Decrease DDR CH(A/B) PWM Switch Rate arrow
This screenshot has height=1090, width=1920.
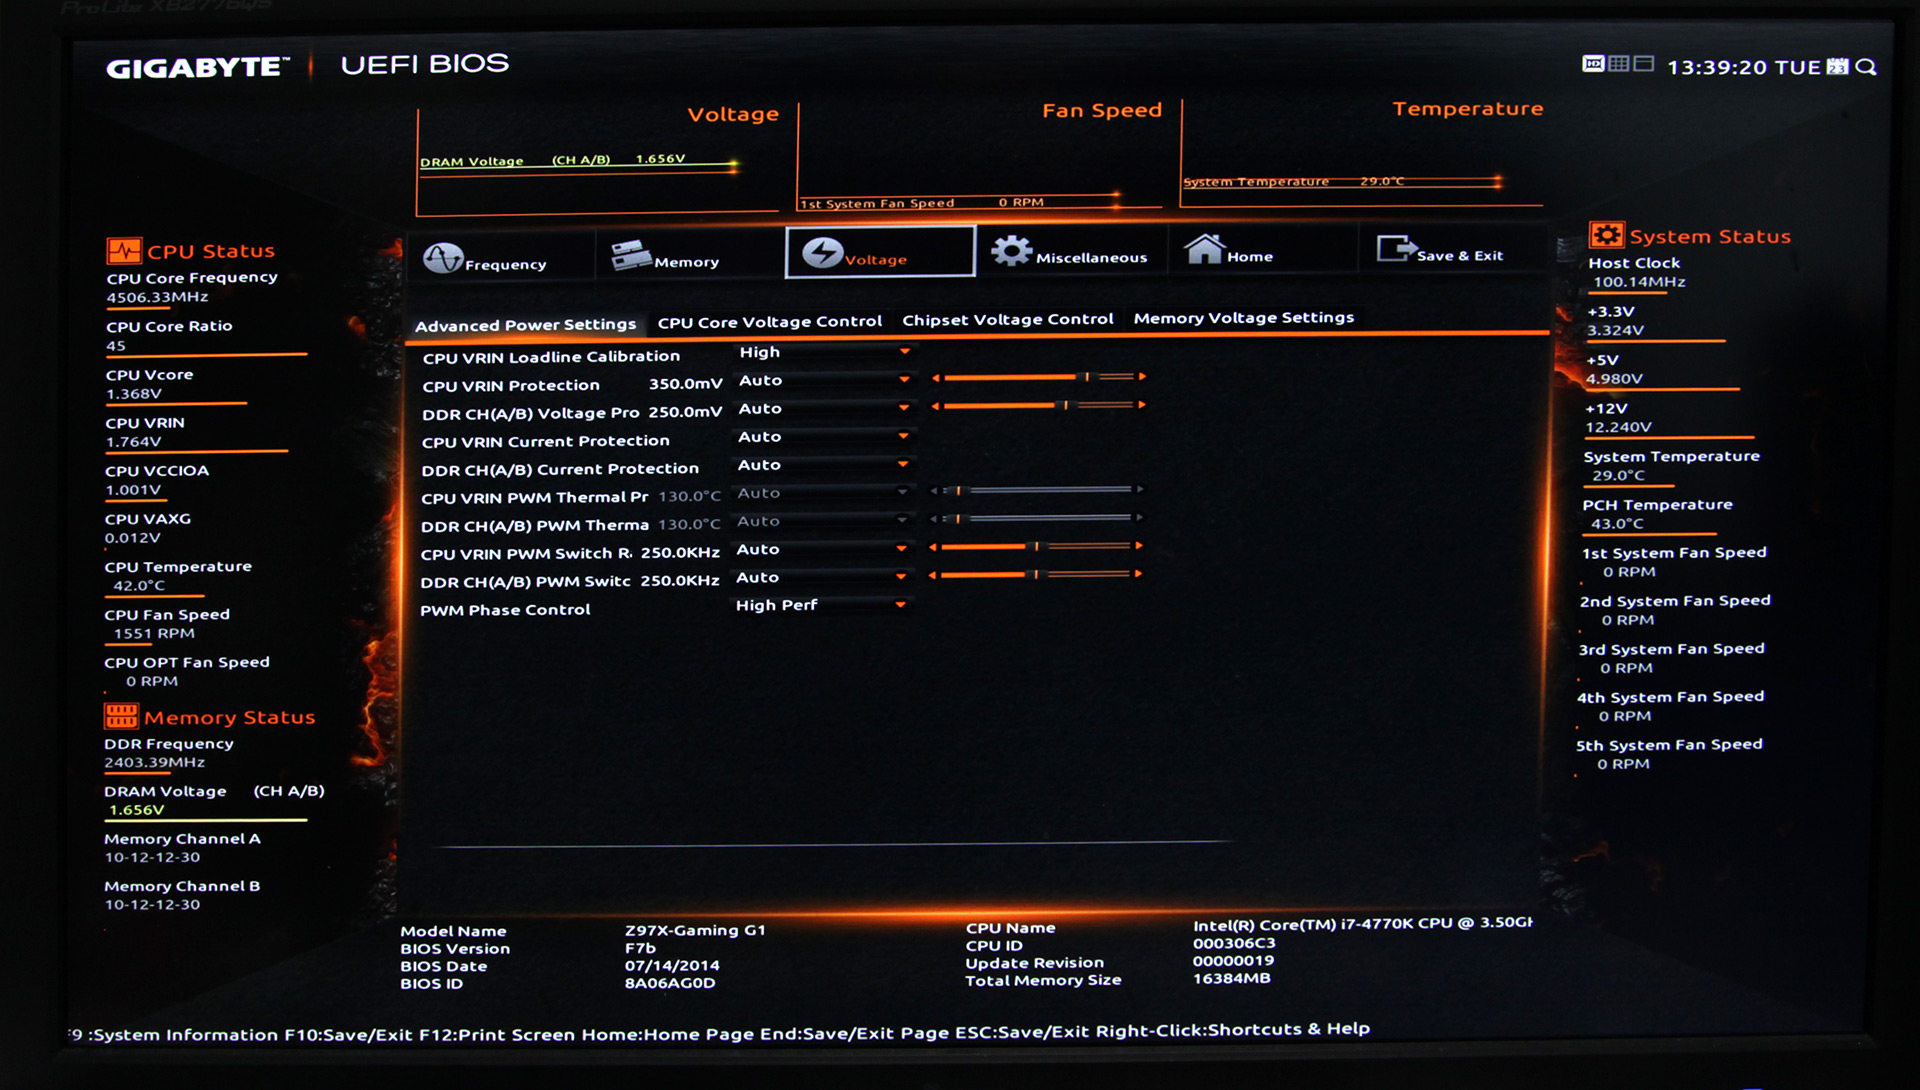point(933,575)
